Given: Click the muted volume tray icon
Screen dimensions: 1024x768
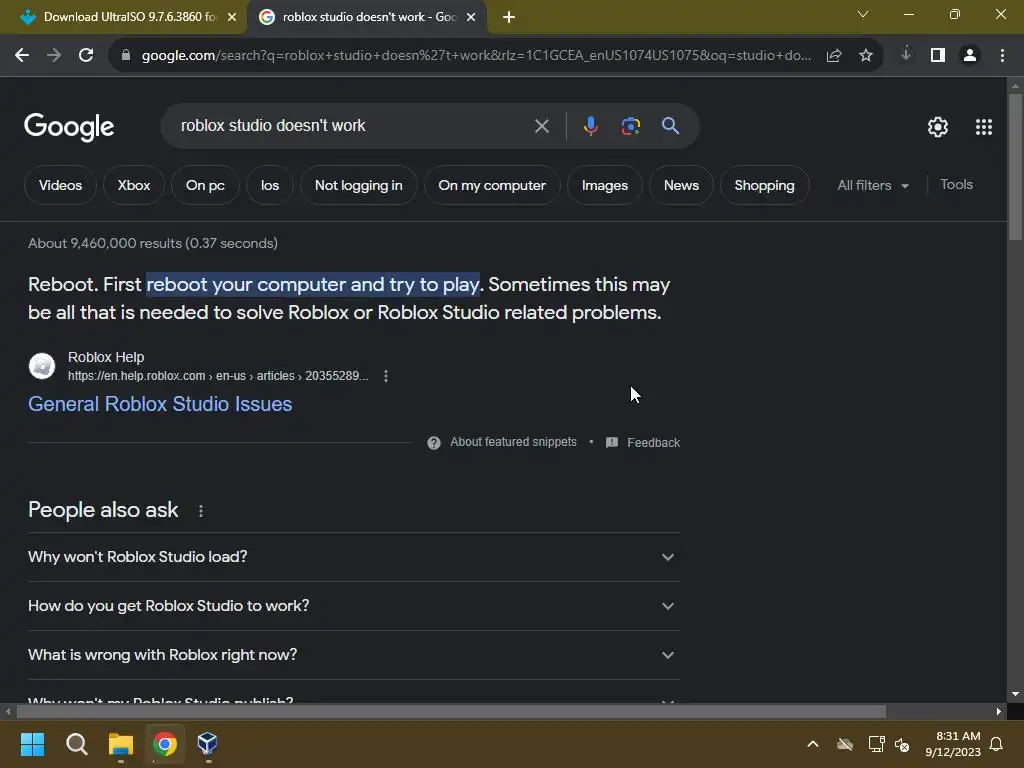Looking at the screenshot, I should coord(902,744).
